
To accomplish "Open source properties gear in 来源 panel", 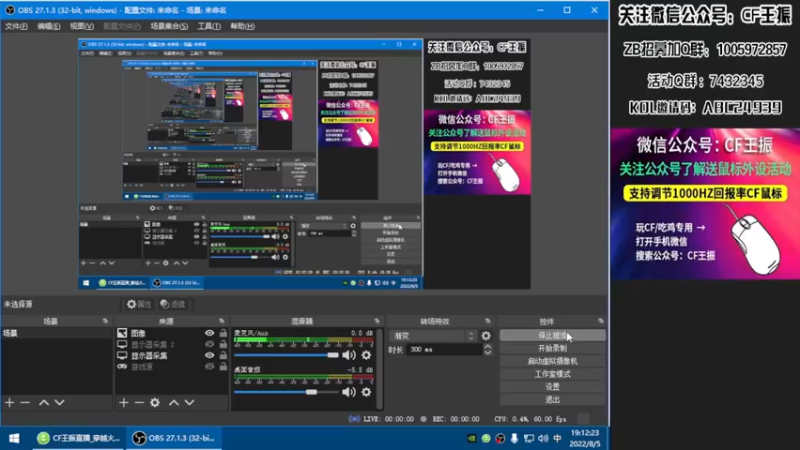I will (x=155, y=403).
